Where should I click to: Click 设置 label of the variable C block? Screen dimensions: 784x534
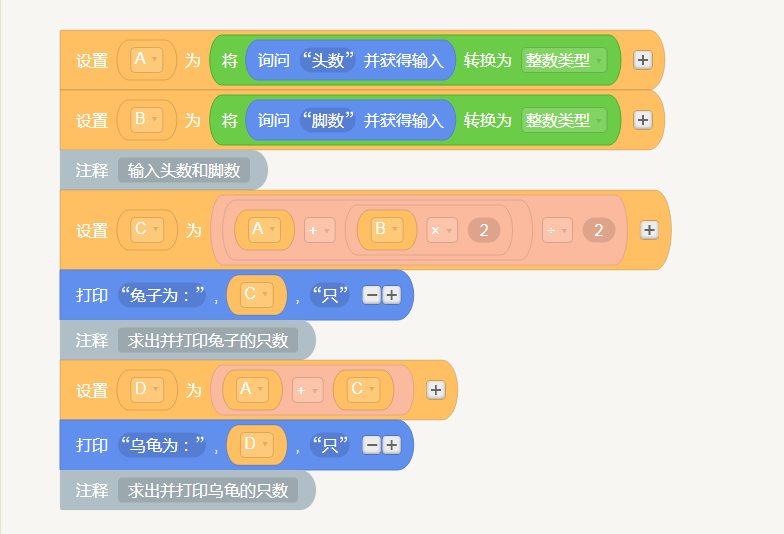click(92, 230)
